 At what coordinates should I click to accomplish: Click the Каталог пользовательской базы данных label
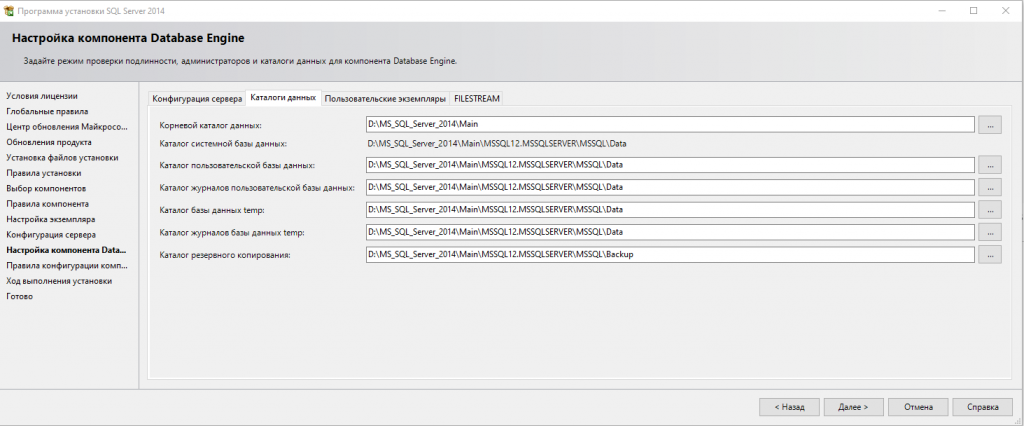[238, 165]
